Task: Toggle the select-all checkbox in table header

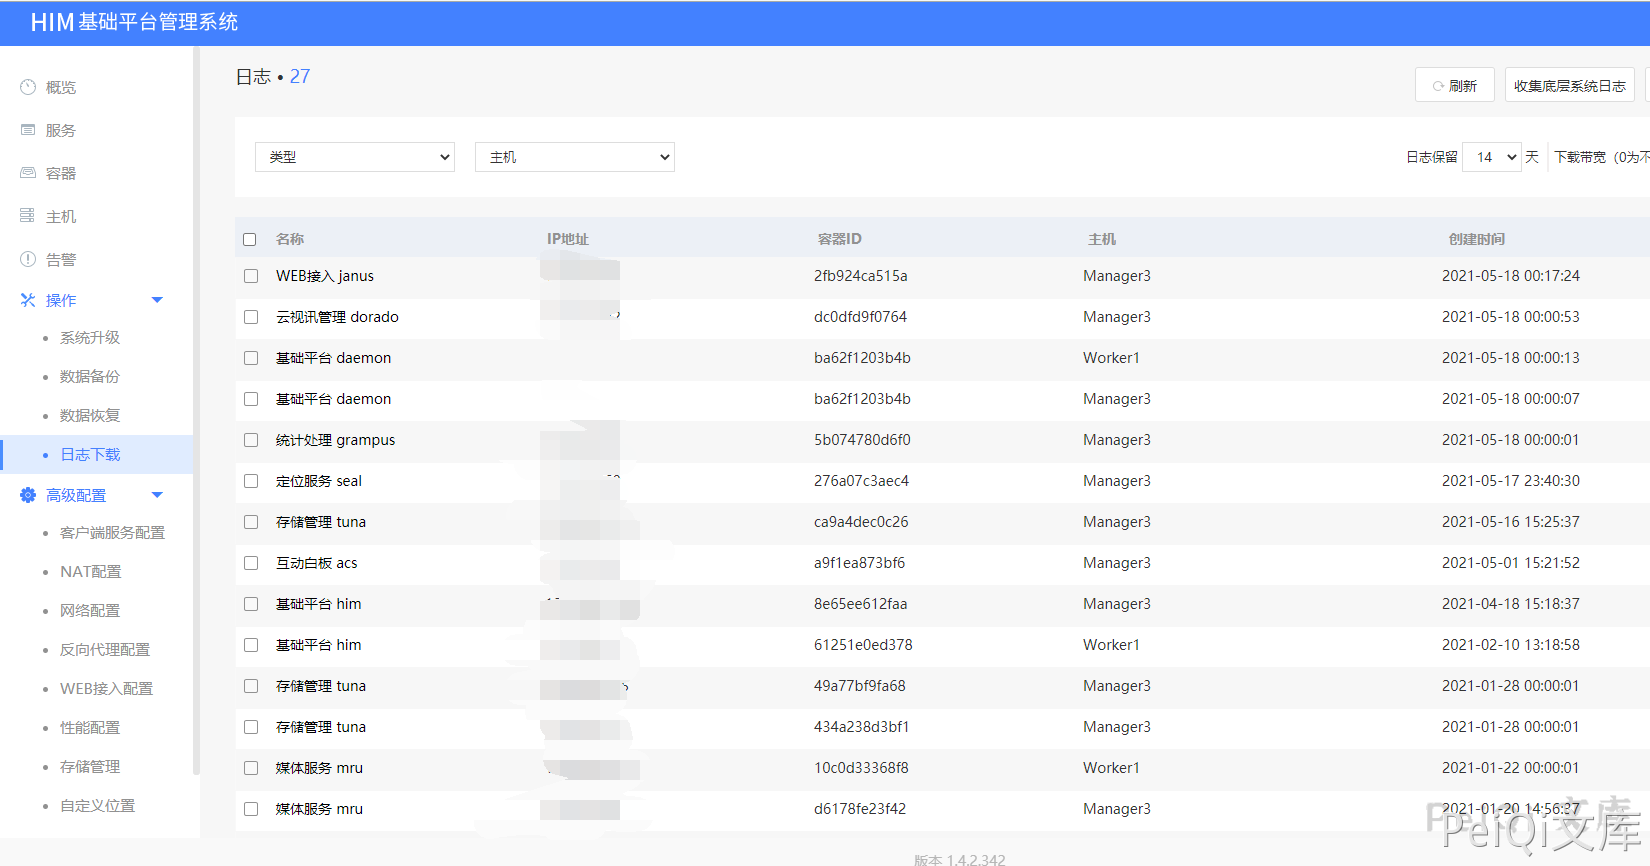Action: pos(250,240)
